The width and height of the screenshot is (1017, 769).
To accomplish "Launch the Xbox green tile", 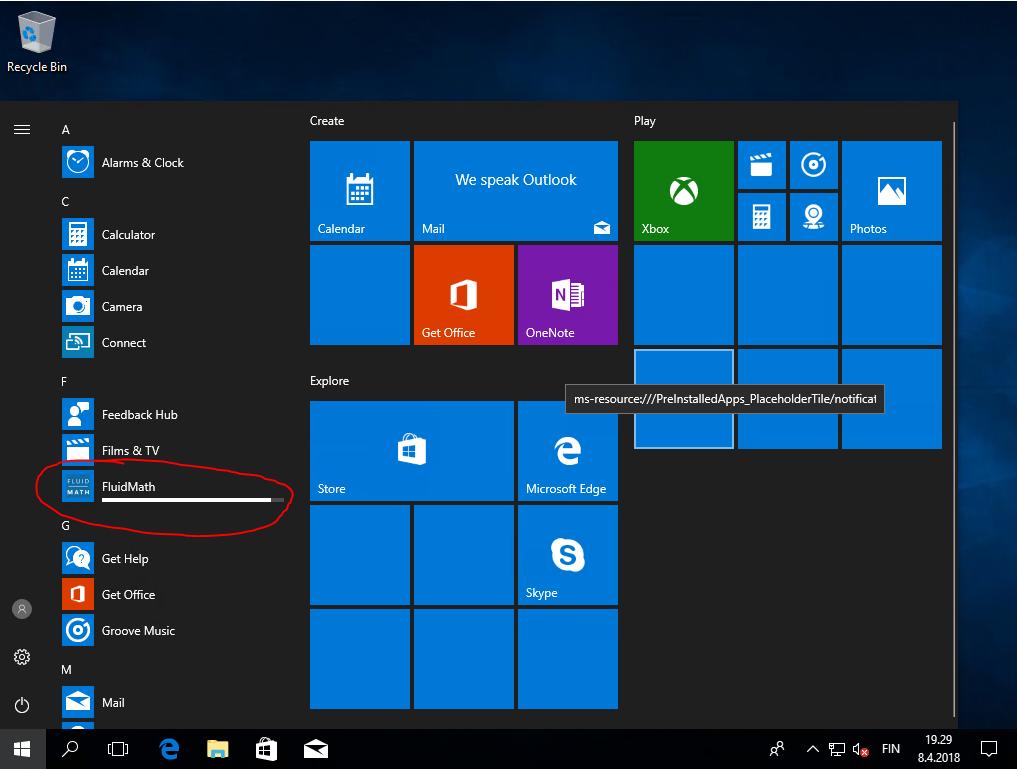I will point(684,191).
